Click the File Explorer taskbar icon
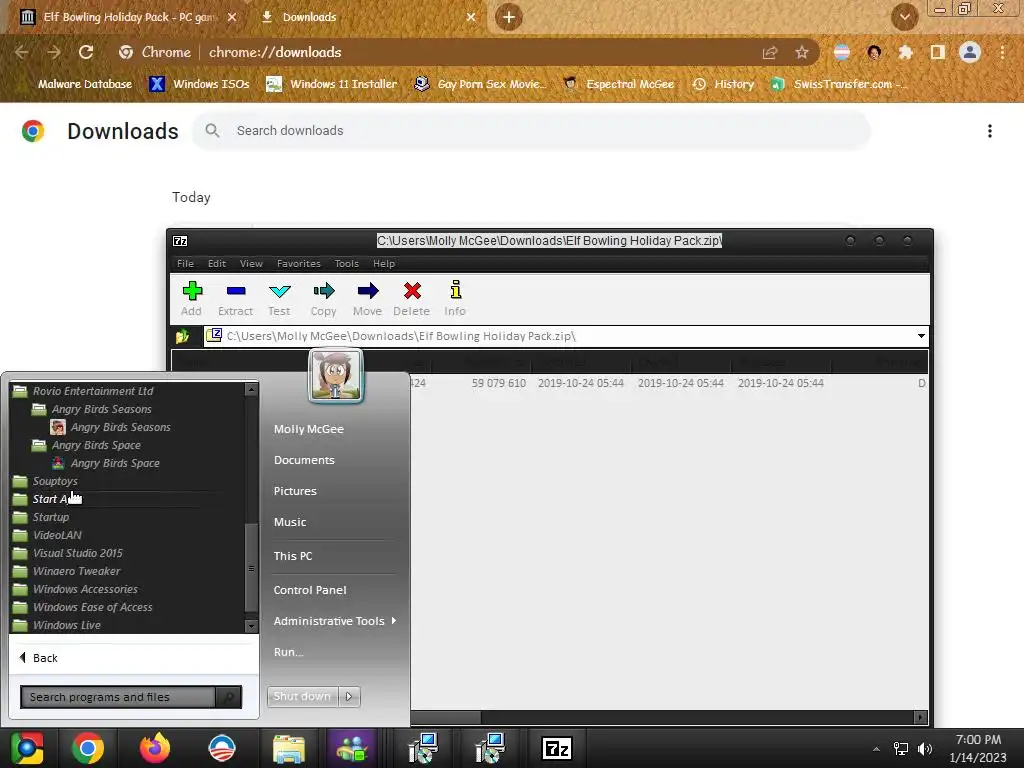The width and height of the screenshot is (1024, 768). 289,748
